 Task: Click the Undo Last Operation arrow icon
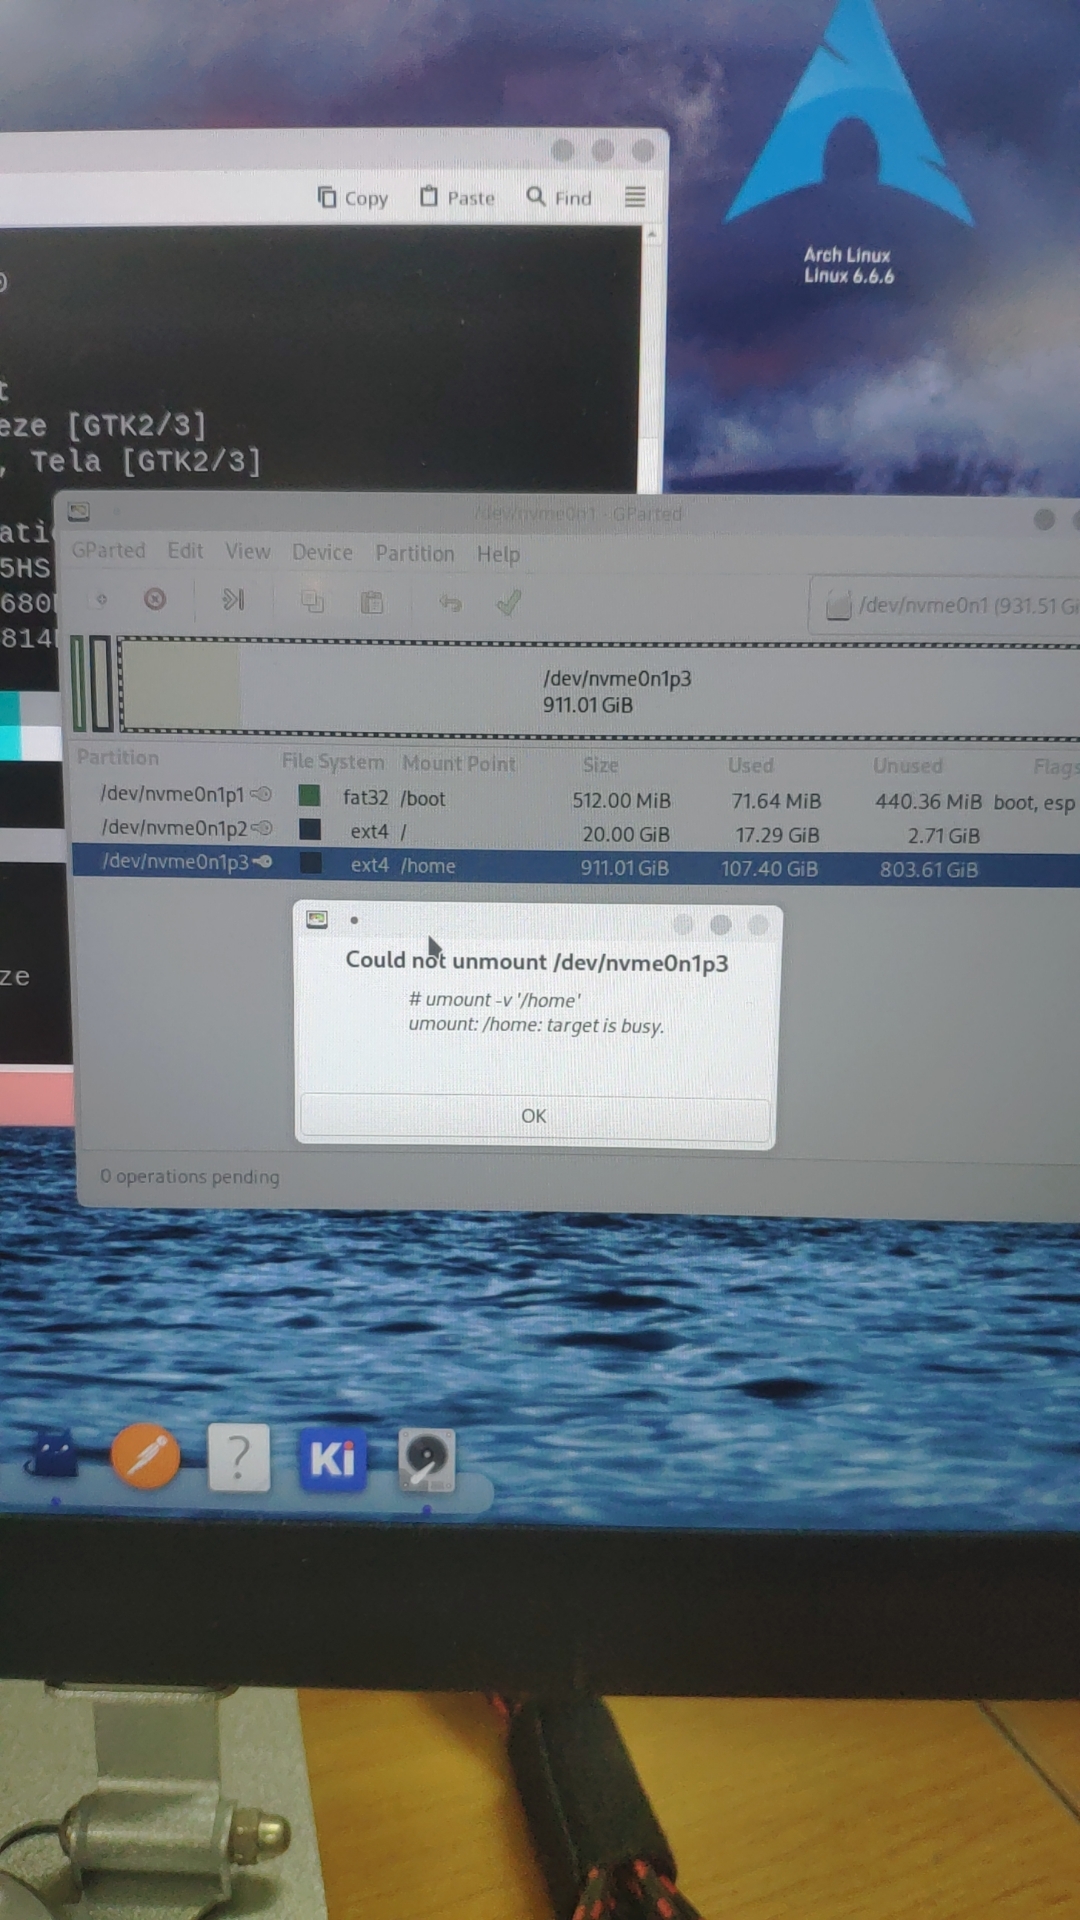[x=450, y=602]
